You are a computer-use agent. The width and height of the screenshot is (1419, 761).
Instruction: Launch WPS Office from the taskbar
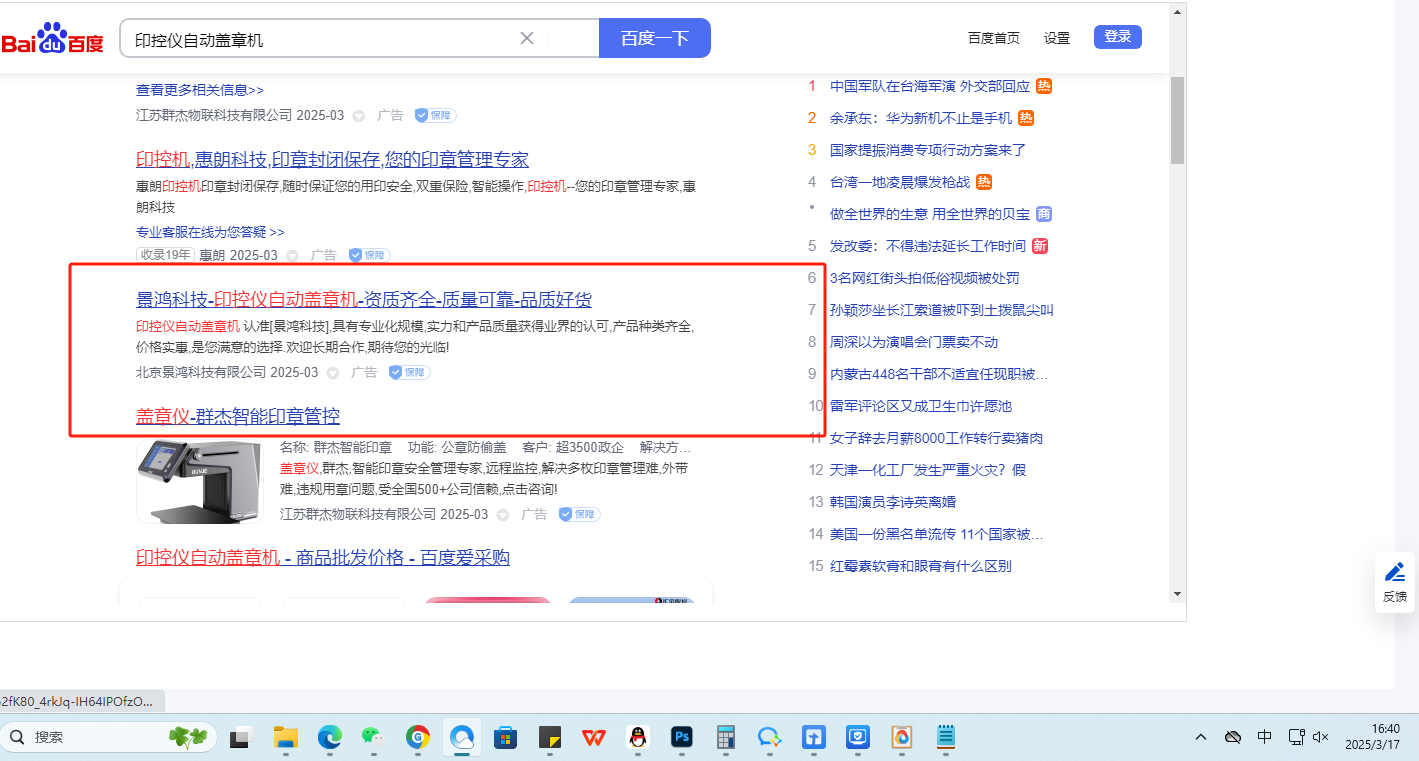[x=594, y=737]
